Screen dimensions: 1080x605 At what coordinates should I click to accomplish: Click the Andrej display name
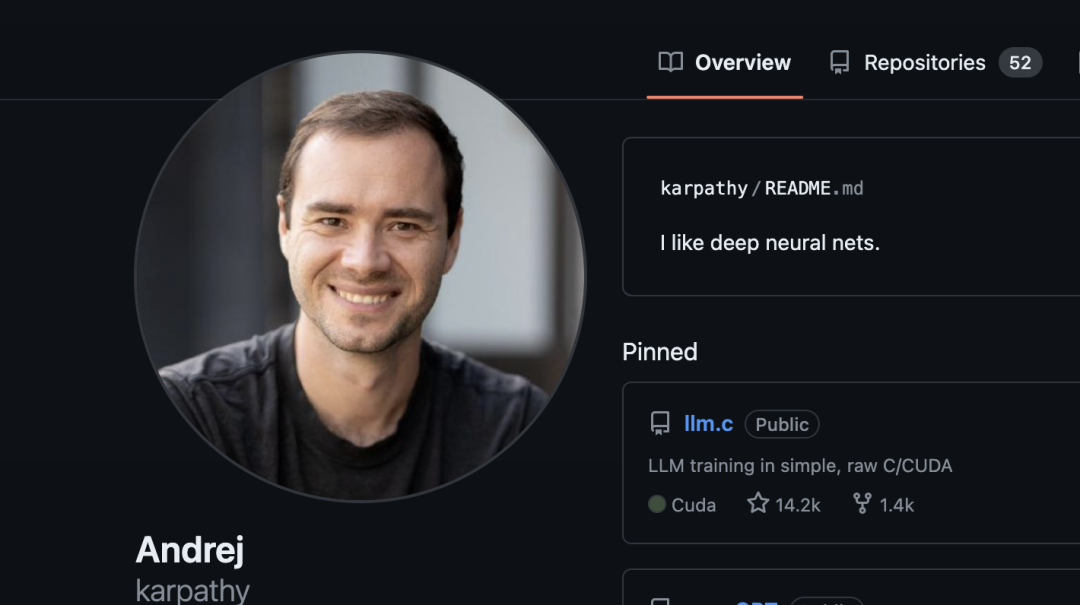pyautogui.click(x=189, y=551)
